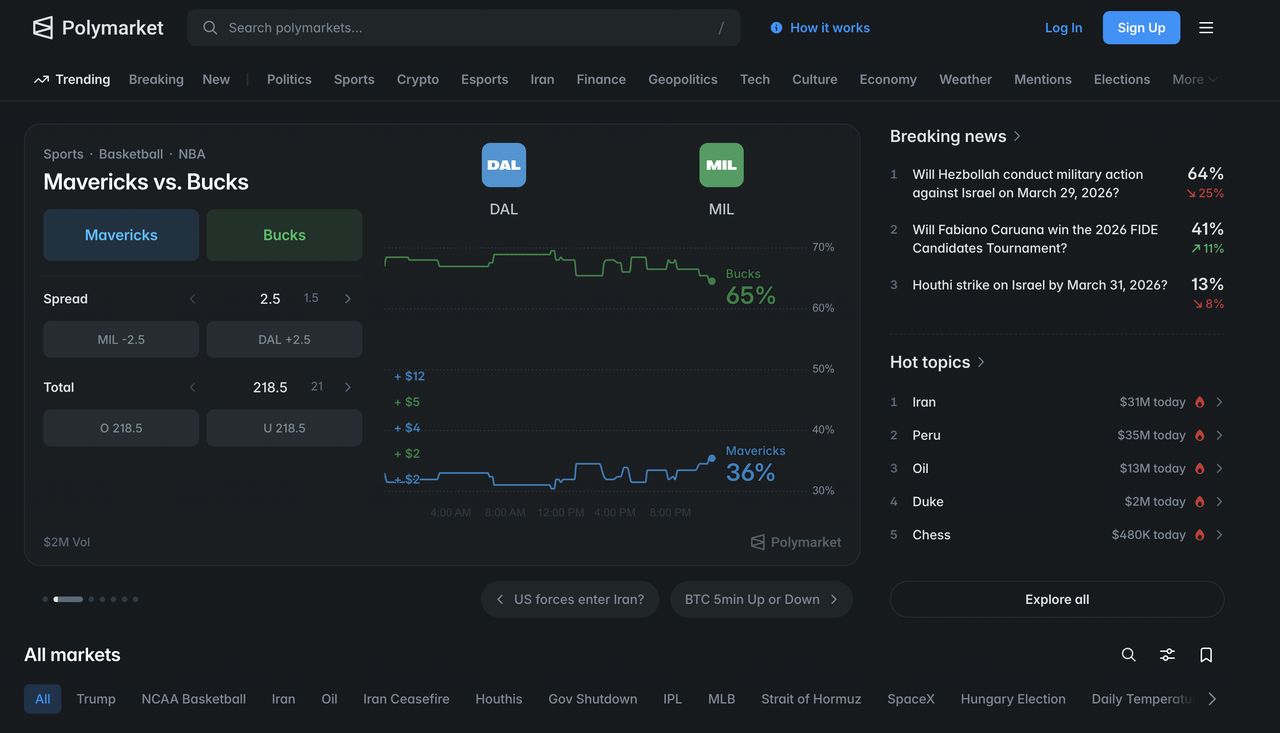Click the bookmark icon in All markets
The width and height of the screenshot is (1280, 733).
click(x=1206, y=655)
